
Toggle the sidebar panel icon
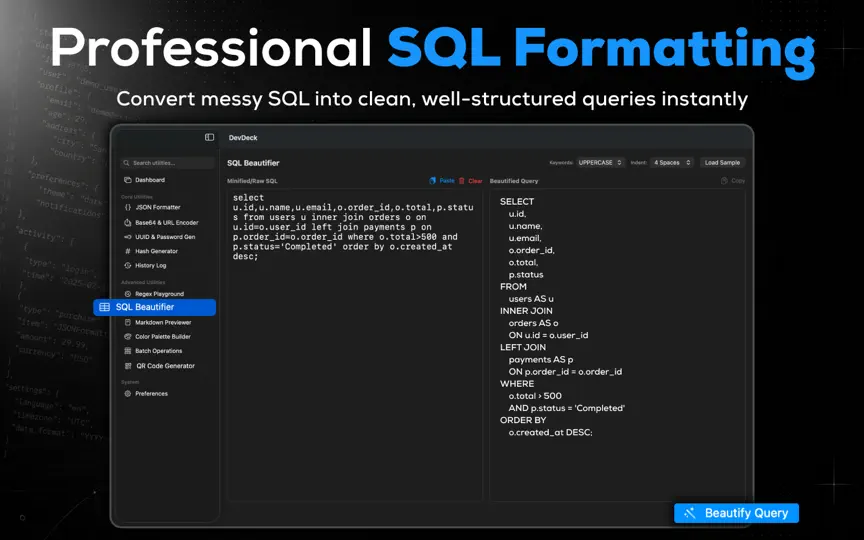coord(209,137)
